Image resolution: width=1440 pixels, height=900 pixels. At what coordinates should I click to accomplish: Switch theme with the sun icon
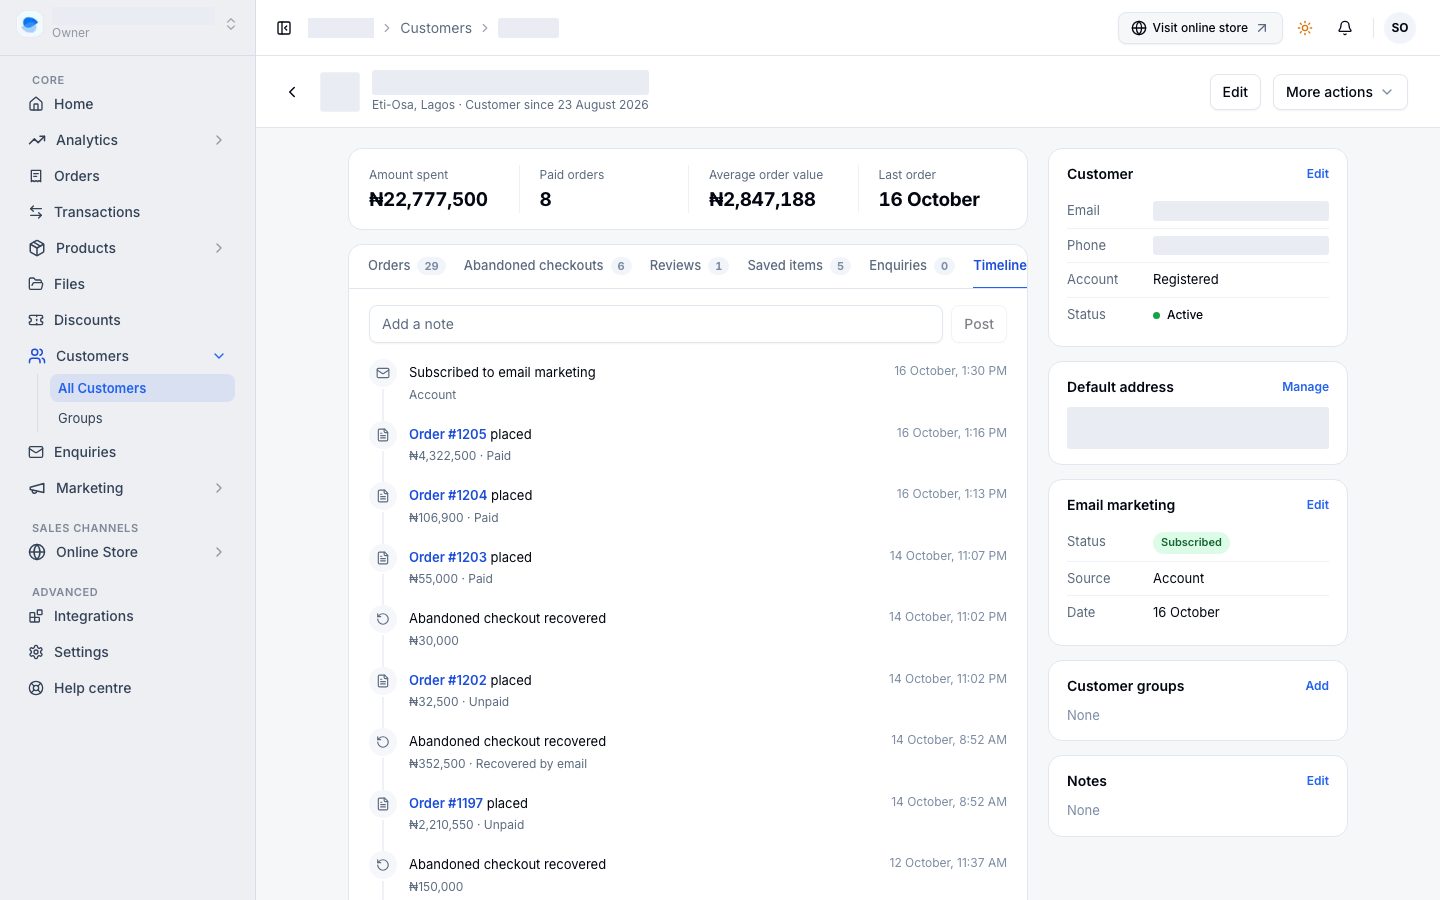coord(1305,28)
